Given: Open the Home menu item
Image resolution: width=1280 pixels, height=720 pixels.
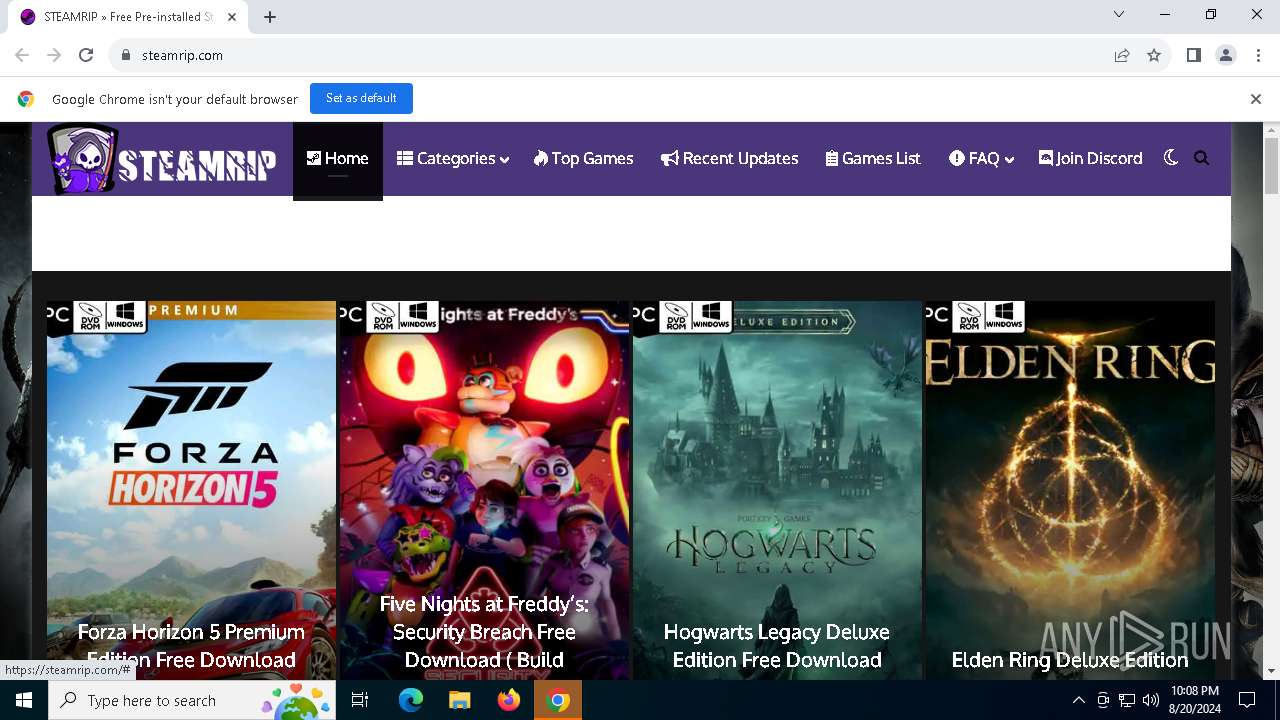Looking at the screenshot, I should point(338,159).
